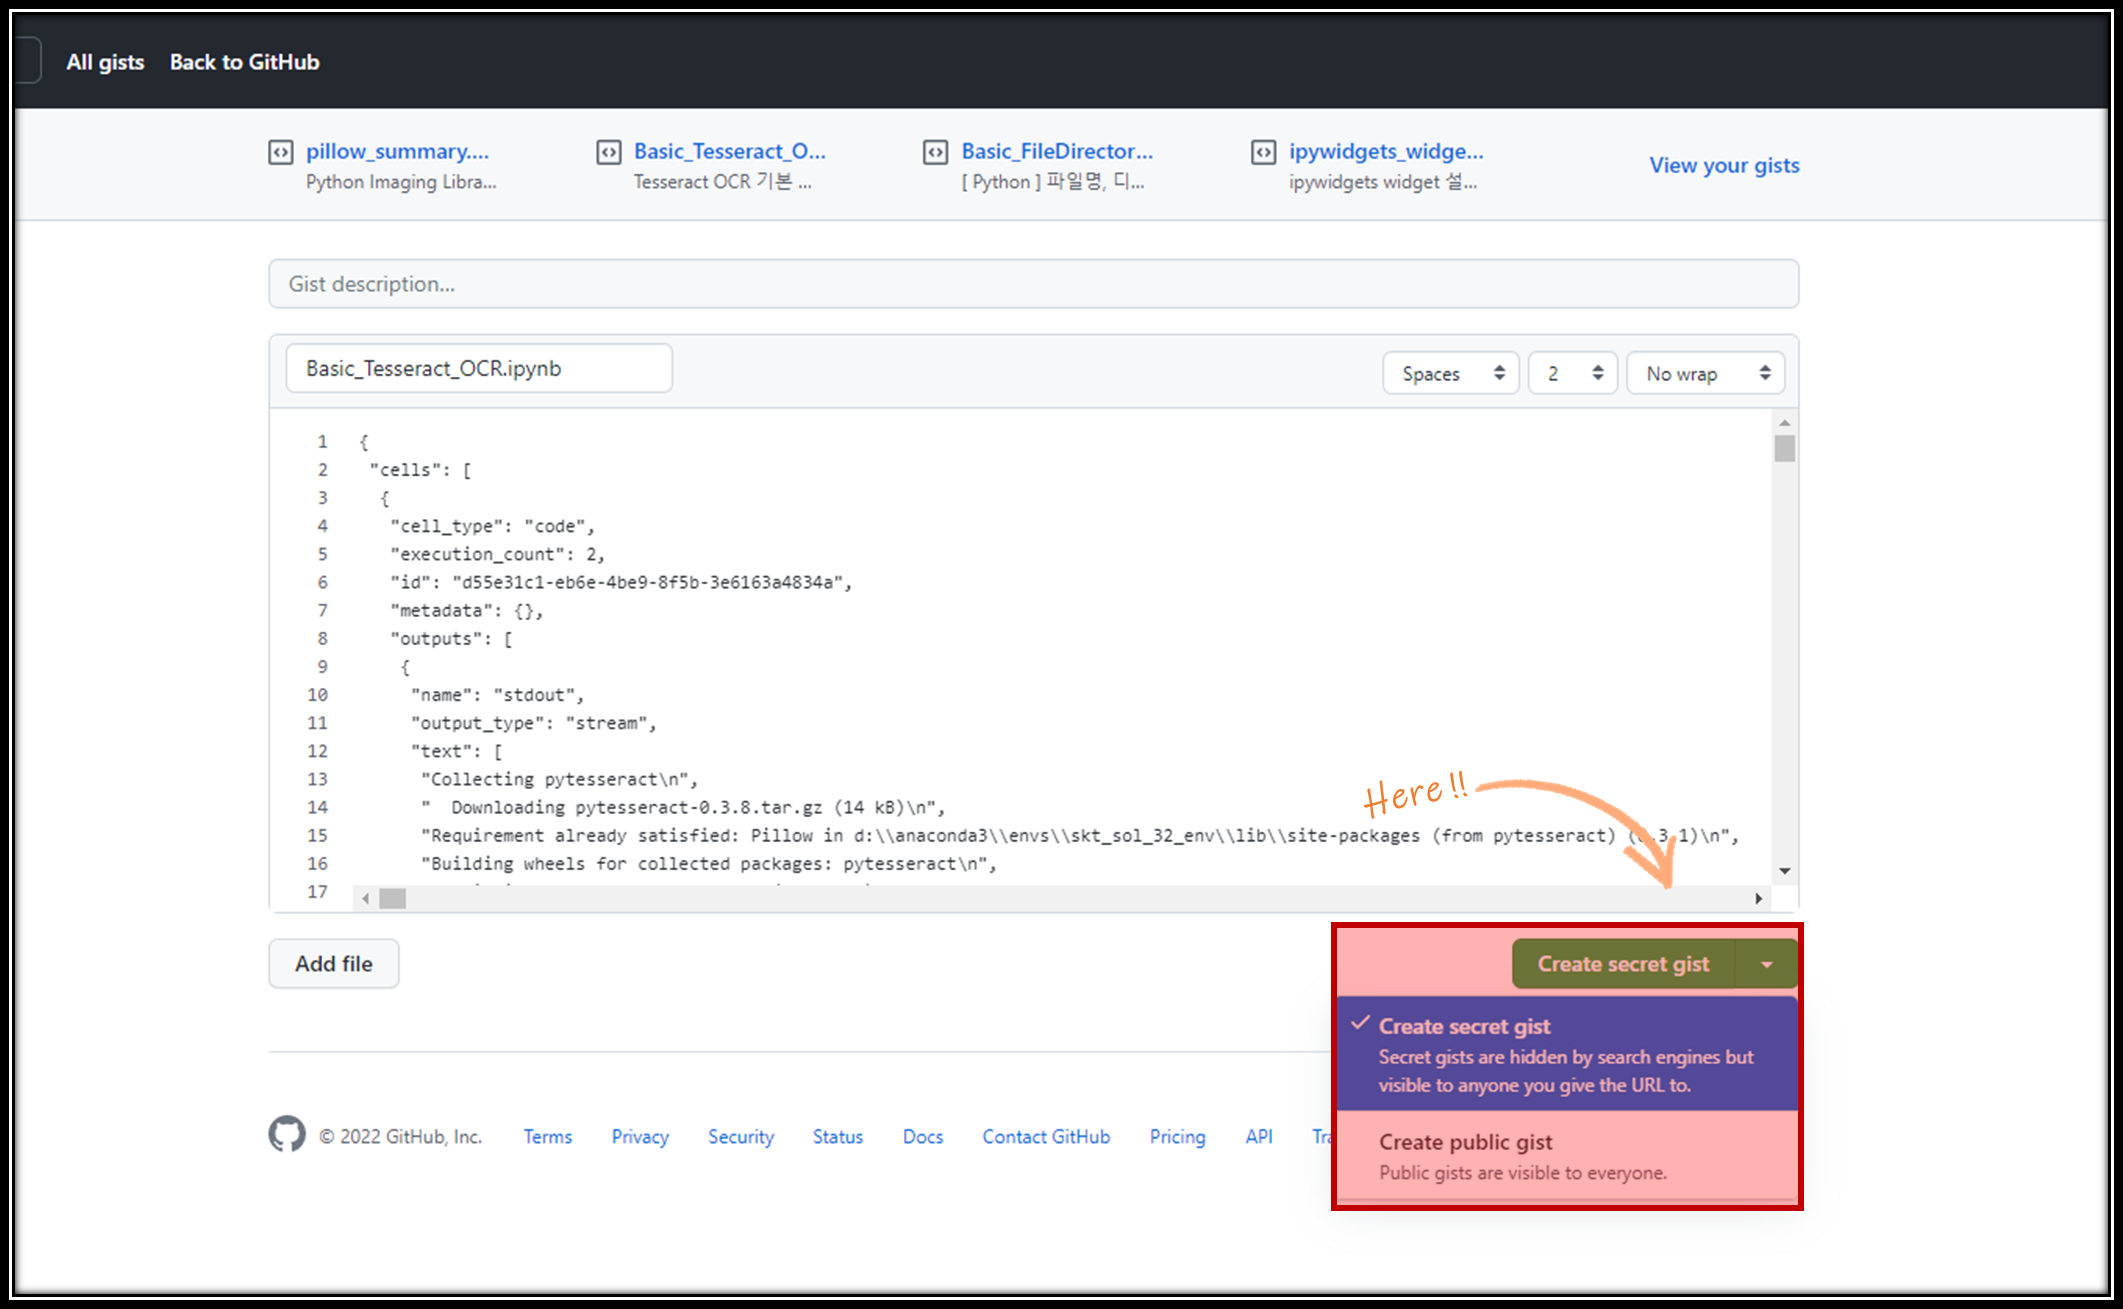Screen dimensions: 2123x1309
Task: Open Basic_Tesseract_O... gist link
Action: pos(730,151)
